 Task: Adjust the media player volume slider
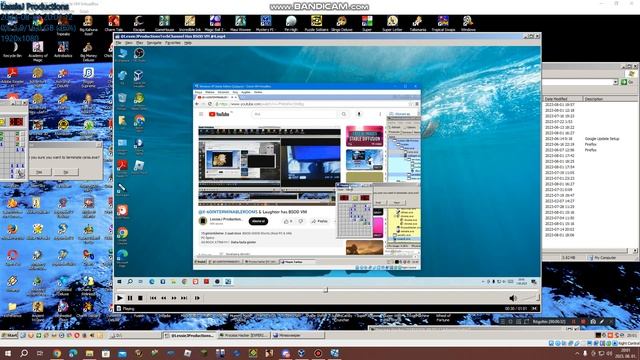(530, 298)
